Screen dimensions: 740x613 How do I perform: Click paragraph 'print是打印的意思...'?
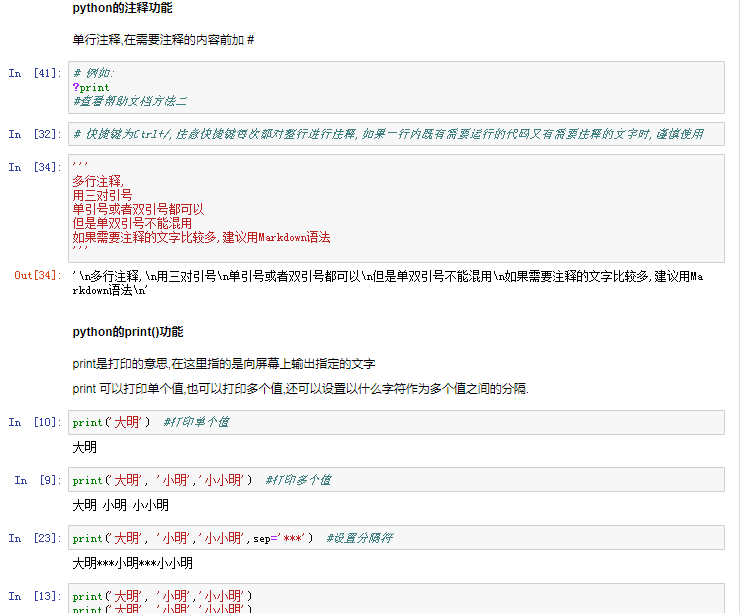pyautogui.click(x=224, y=364)
